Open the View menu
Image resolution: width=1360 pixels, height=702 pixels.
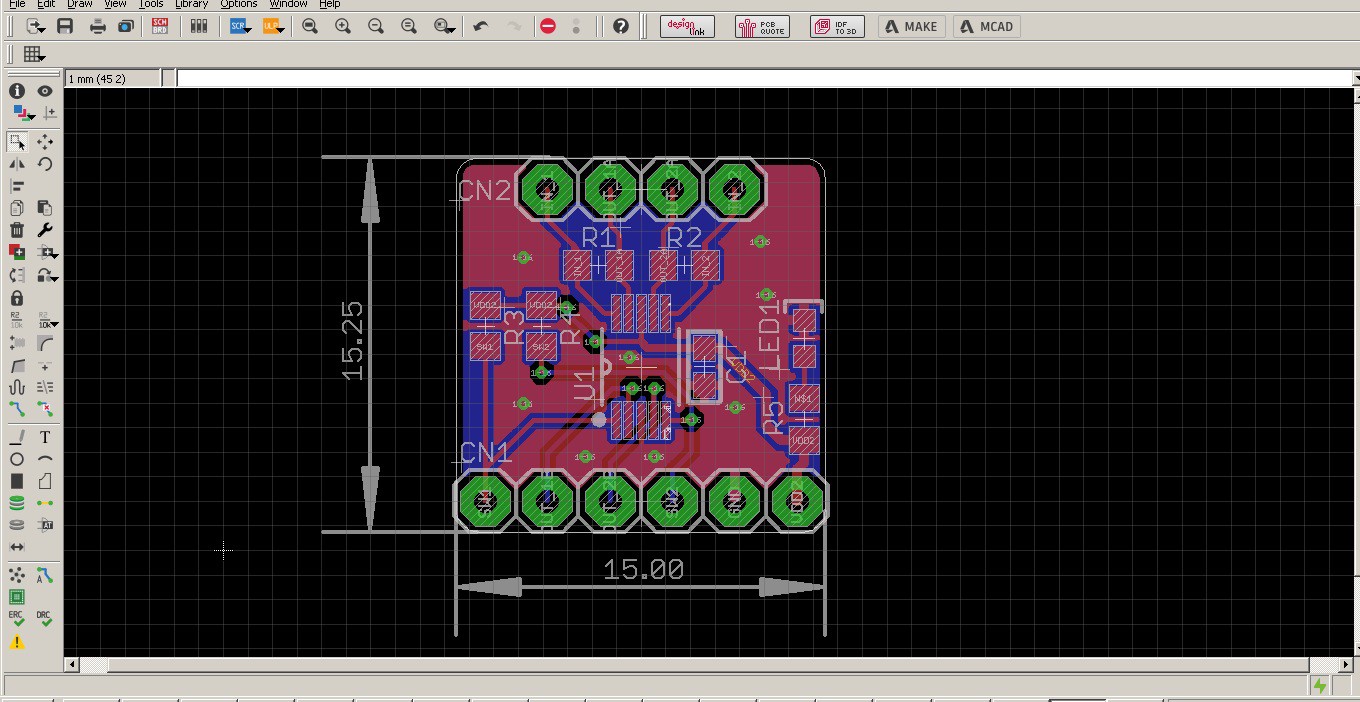pos(116,4)
